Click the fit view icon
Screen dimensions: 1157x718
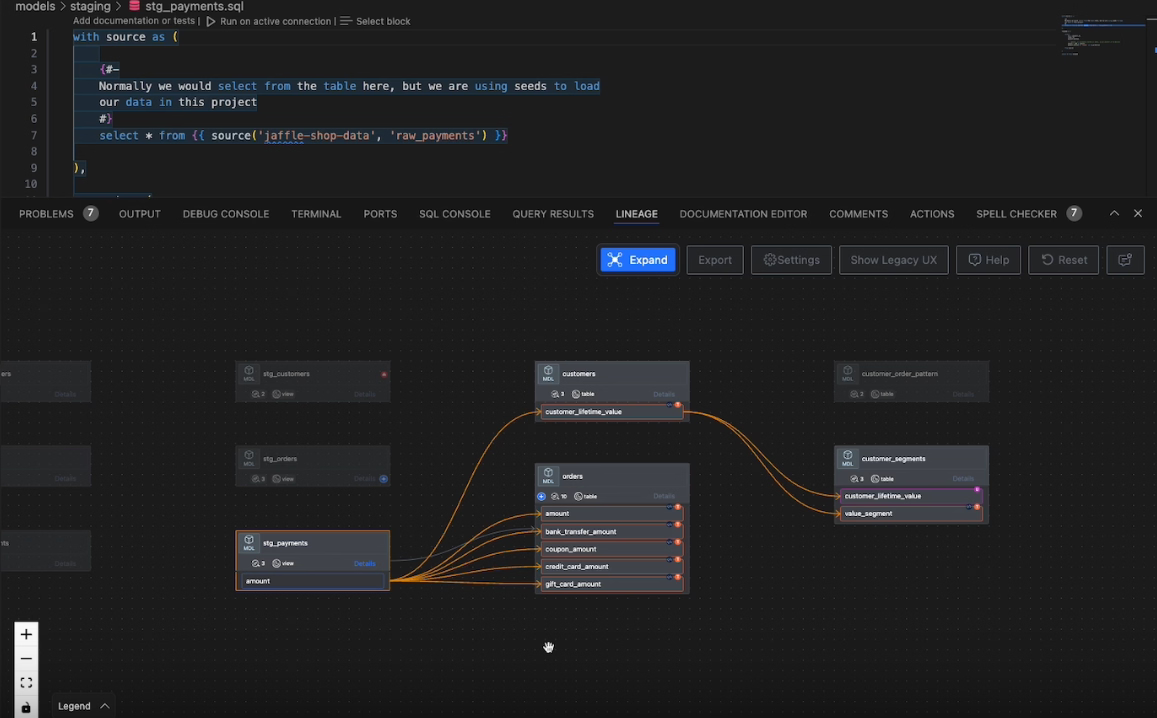(x=26, y=683)
